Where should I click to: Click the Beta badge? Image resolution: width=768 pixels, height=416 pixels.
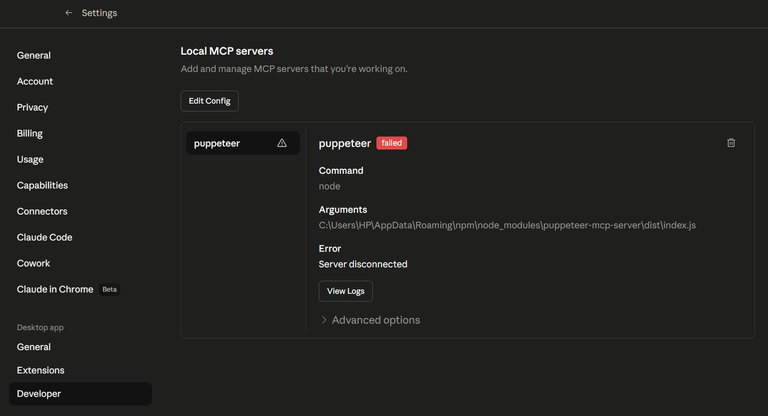(x=109, y=290)
